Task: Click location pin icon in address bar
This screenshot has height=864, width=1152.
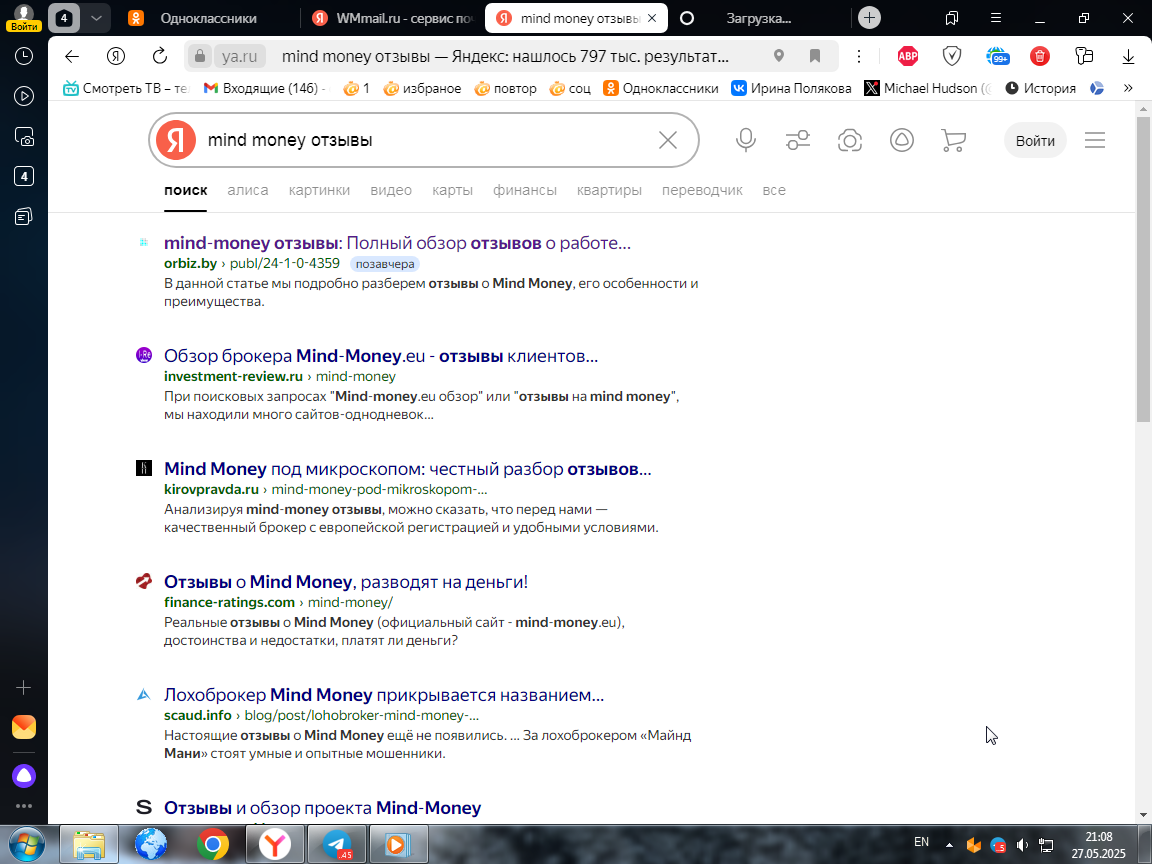Action: pyautogui.click(x=779, y=56)
